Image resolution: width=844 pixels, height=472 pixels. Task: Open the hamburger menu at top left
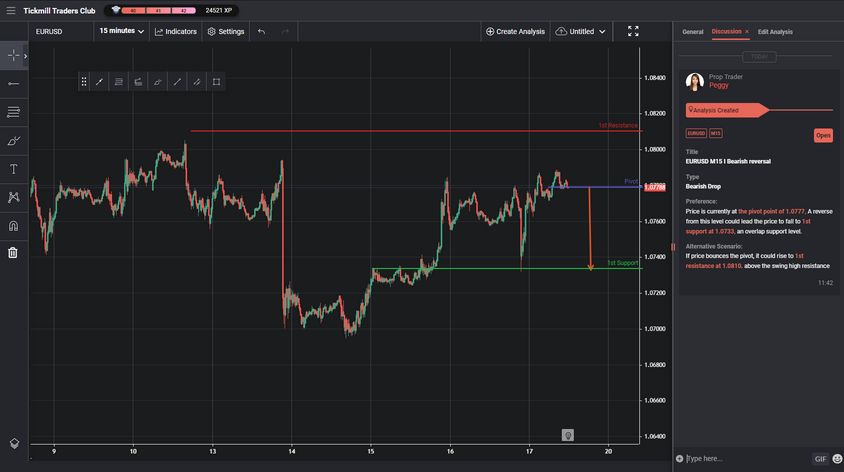pos(11,10)
